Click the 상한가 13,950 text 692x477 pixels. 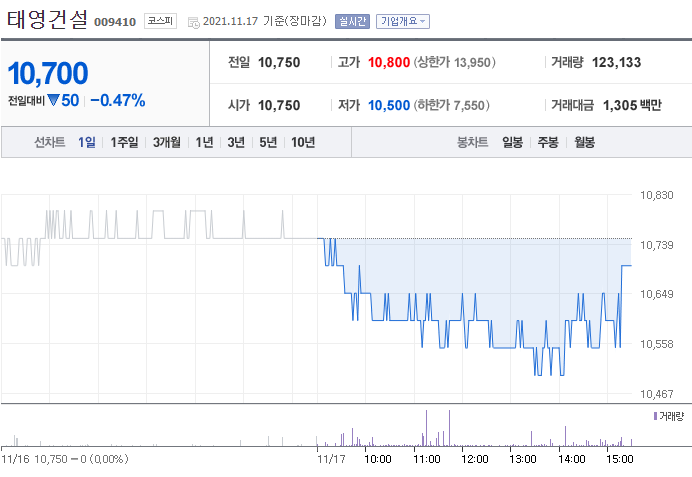click(x=454, y=62)
